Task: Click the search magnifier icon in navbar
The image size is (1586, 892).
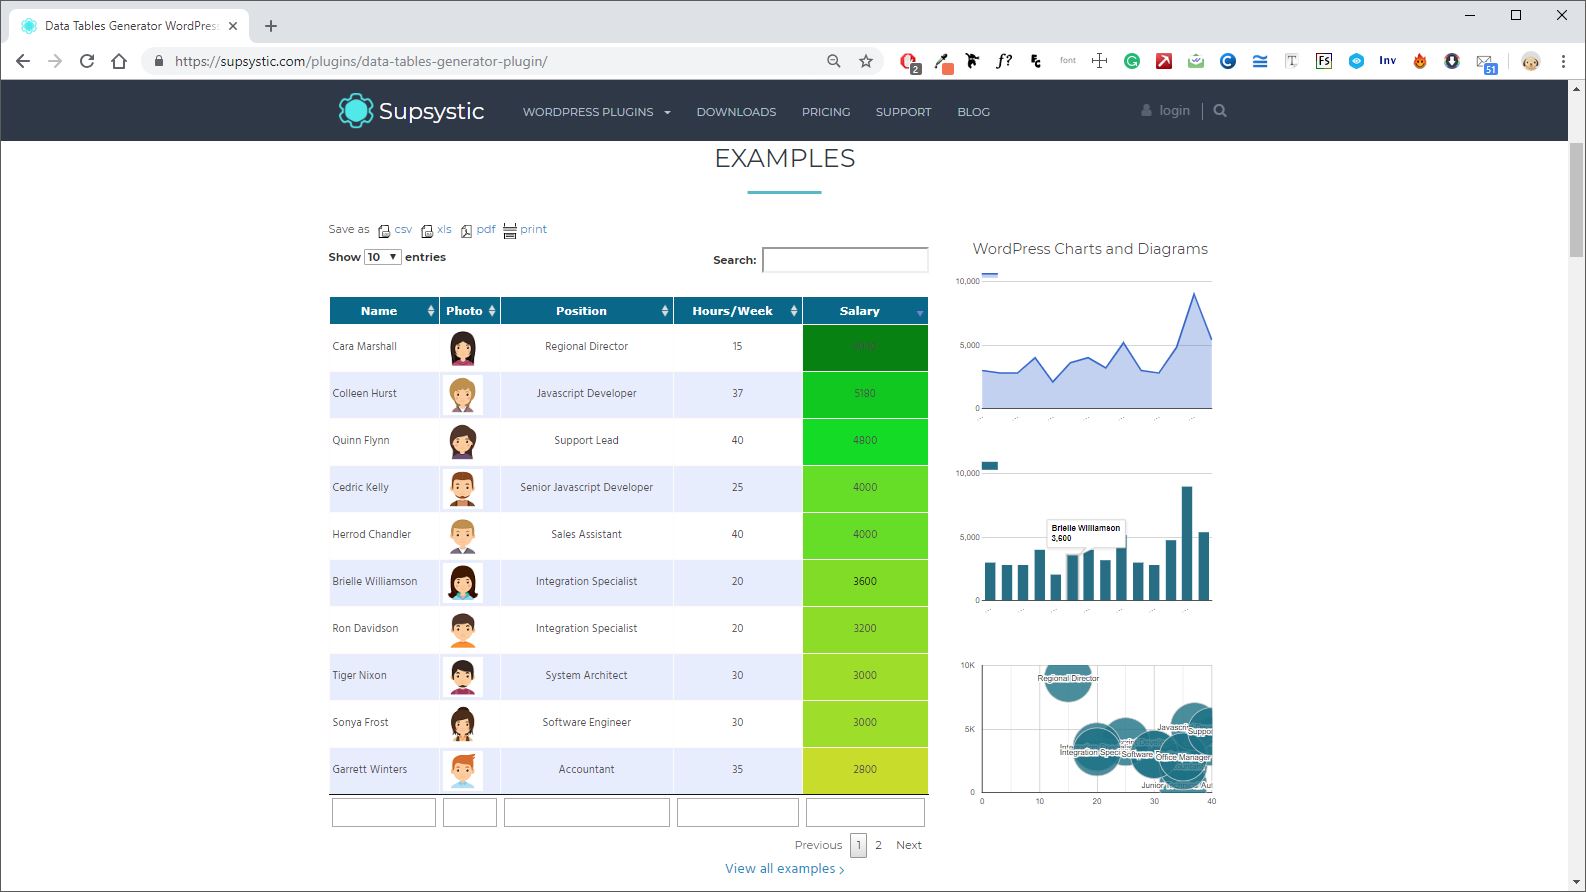Action: pyautogui.click(x=1220, y=111)
